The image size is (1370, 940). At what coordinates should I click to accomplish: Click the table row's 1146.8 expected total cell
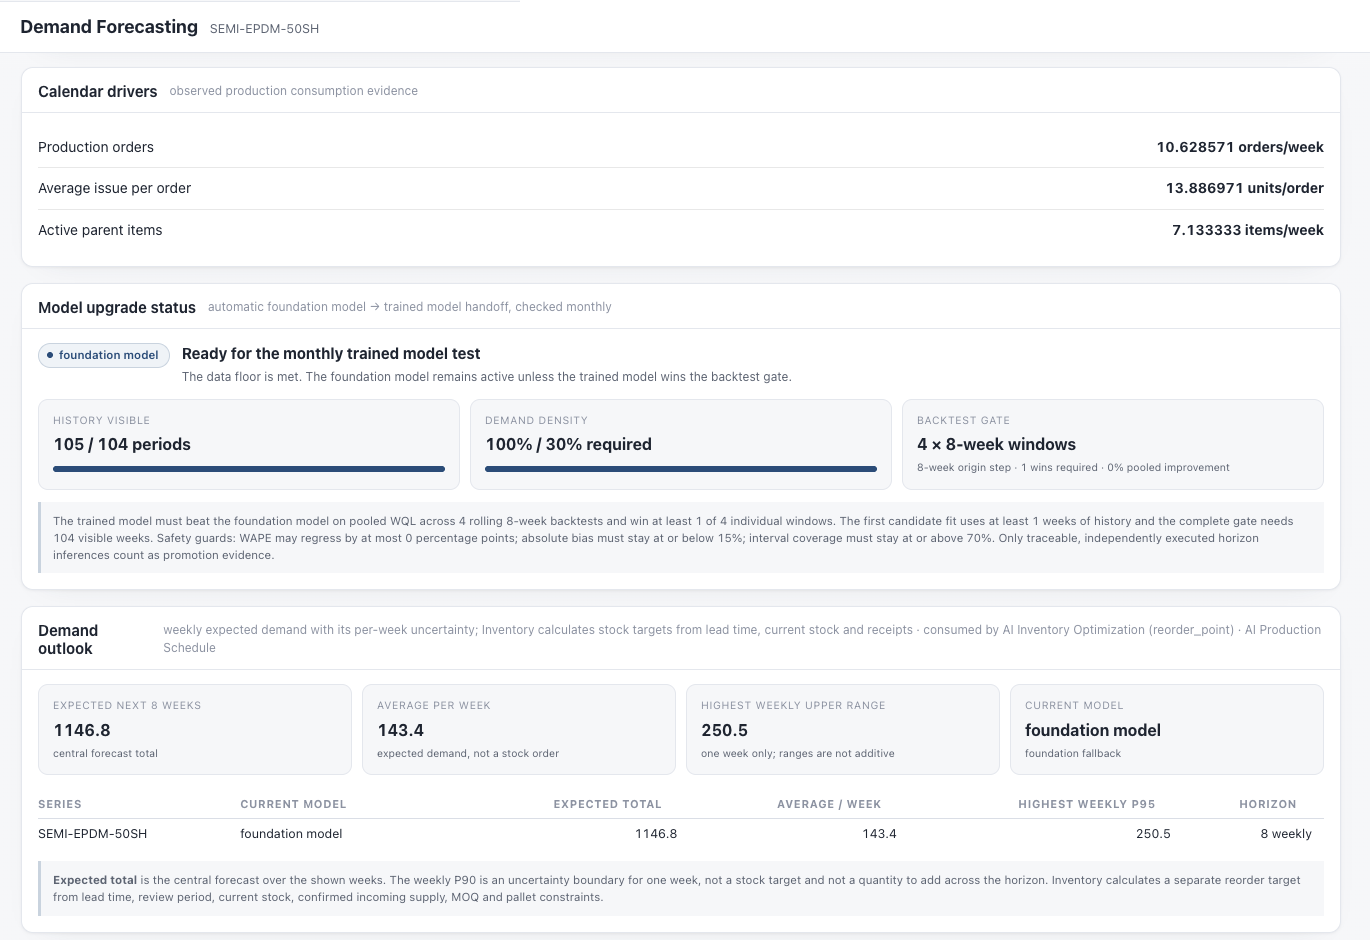coord(656,834)
